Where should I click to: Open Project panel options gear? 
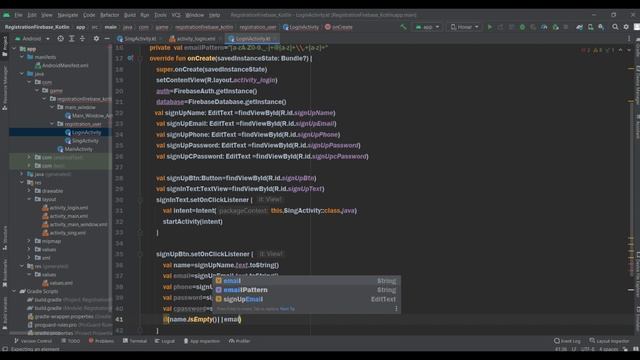point(96,38)
